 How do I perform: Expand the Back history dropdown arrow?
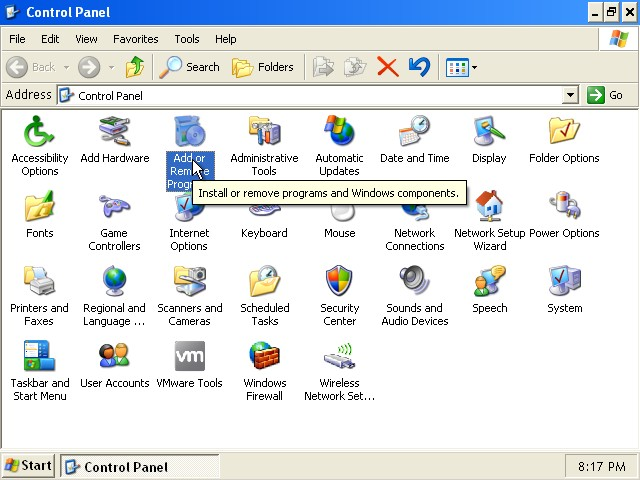pyautogui.click(x=67, y=67)
